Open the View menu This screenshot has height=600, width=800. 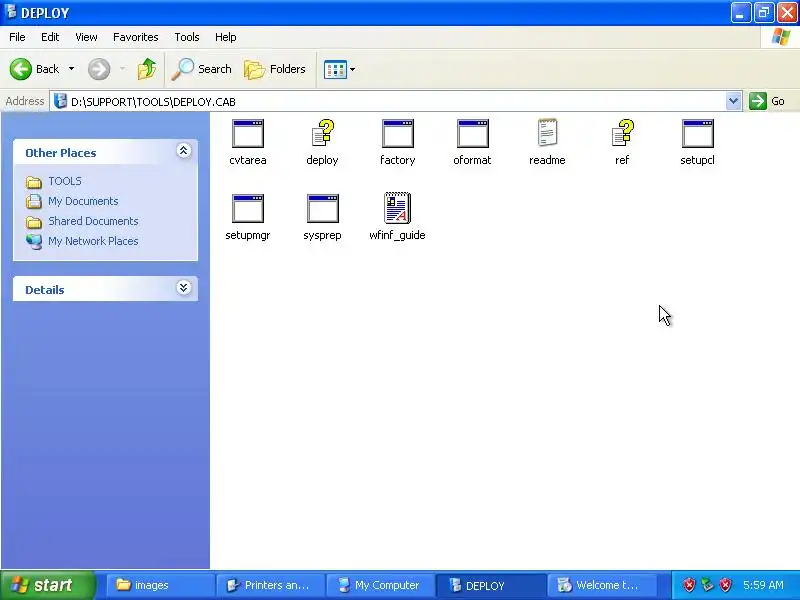tap(86, 37)
